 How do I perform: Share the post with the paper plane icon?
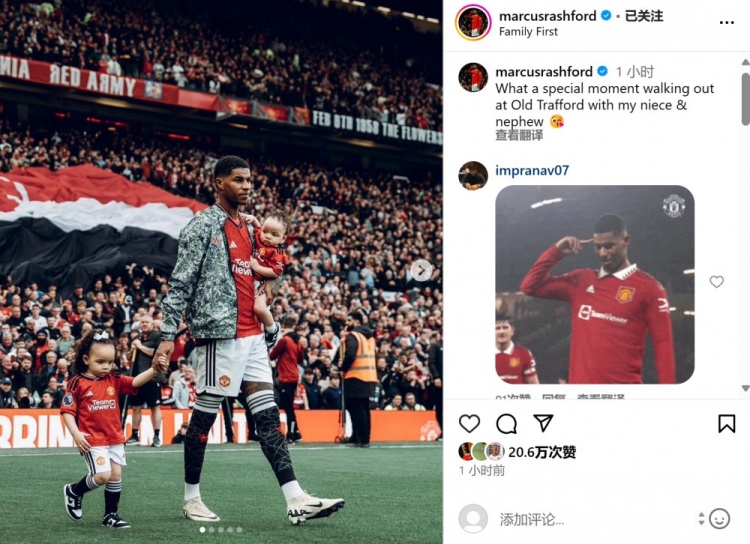(x=543, y=423)
